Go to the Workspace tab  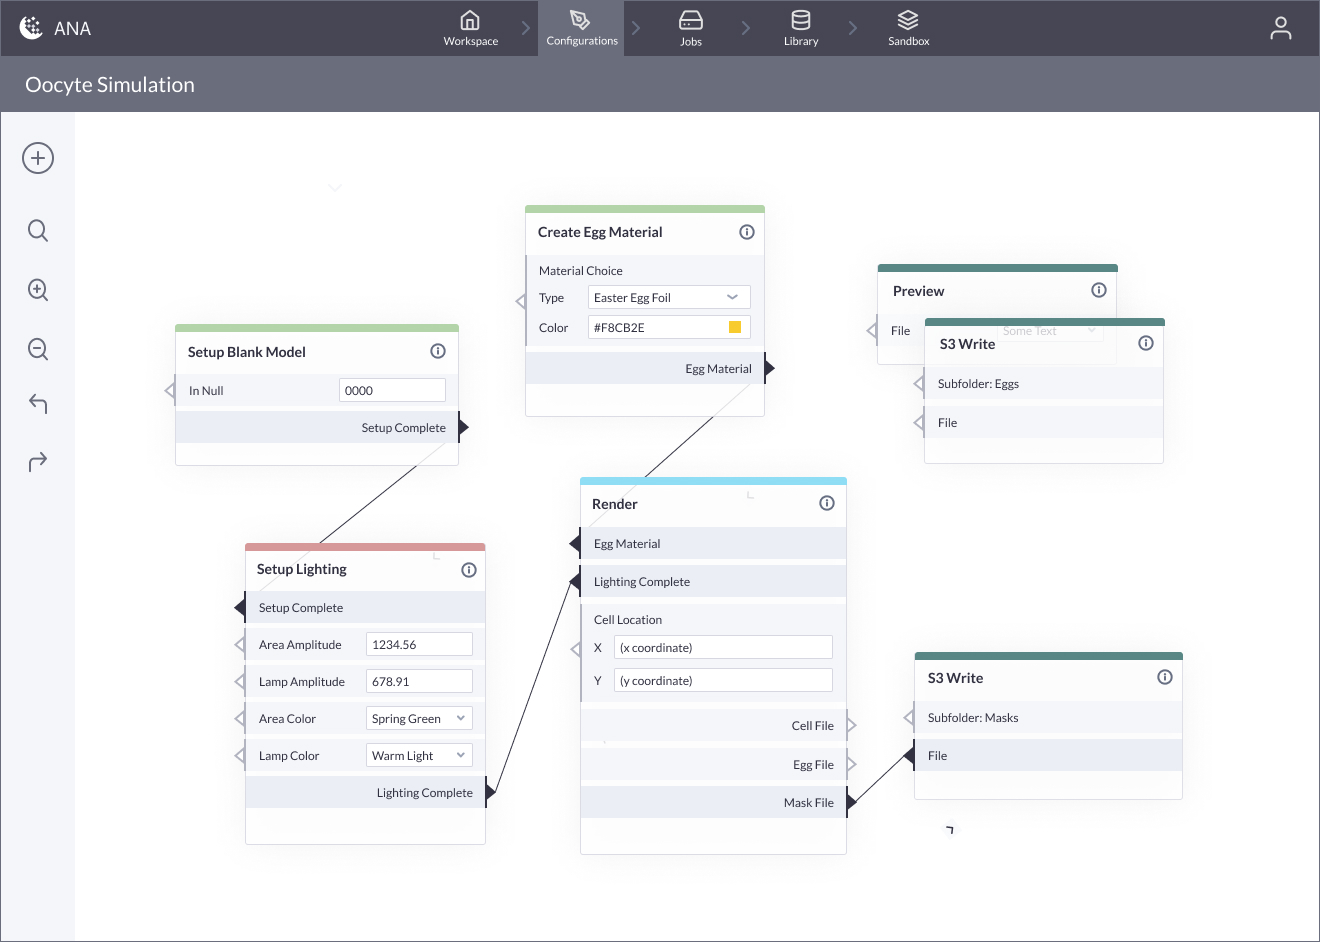pyautogui.click(x=470, y=28)
